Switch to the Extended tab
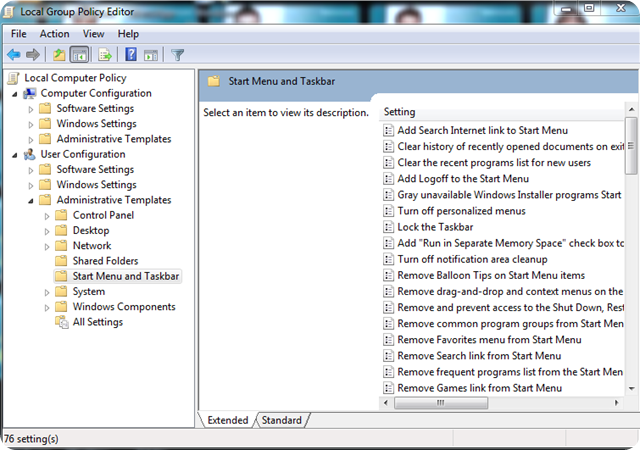Screen dimensions: 640x450 [228, 420]
